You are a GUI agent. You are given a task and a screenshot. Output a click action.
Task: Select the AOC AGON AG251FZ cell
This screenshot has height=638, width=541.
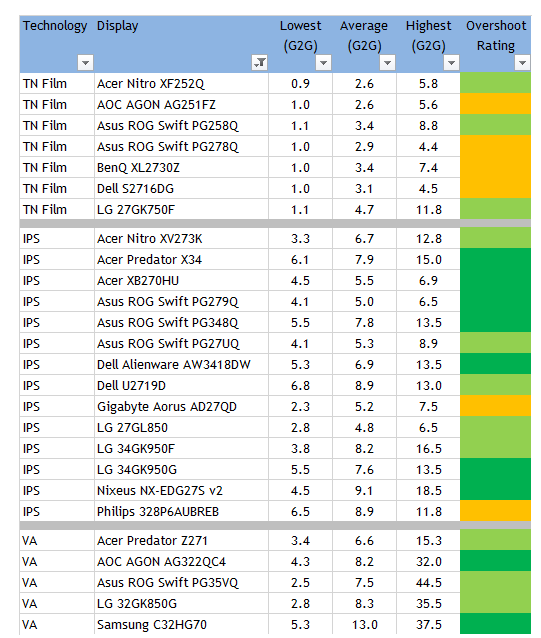point(181,105)
